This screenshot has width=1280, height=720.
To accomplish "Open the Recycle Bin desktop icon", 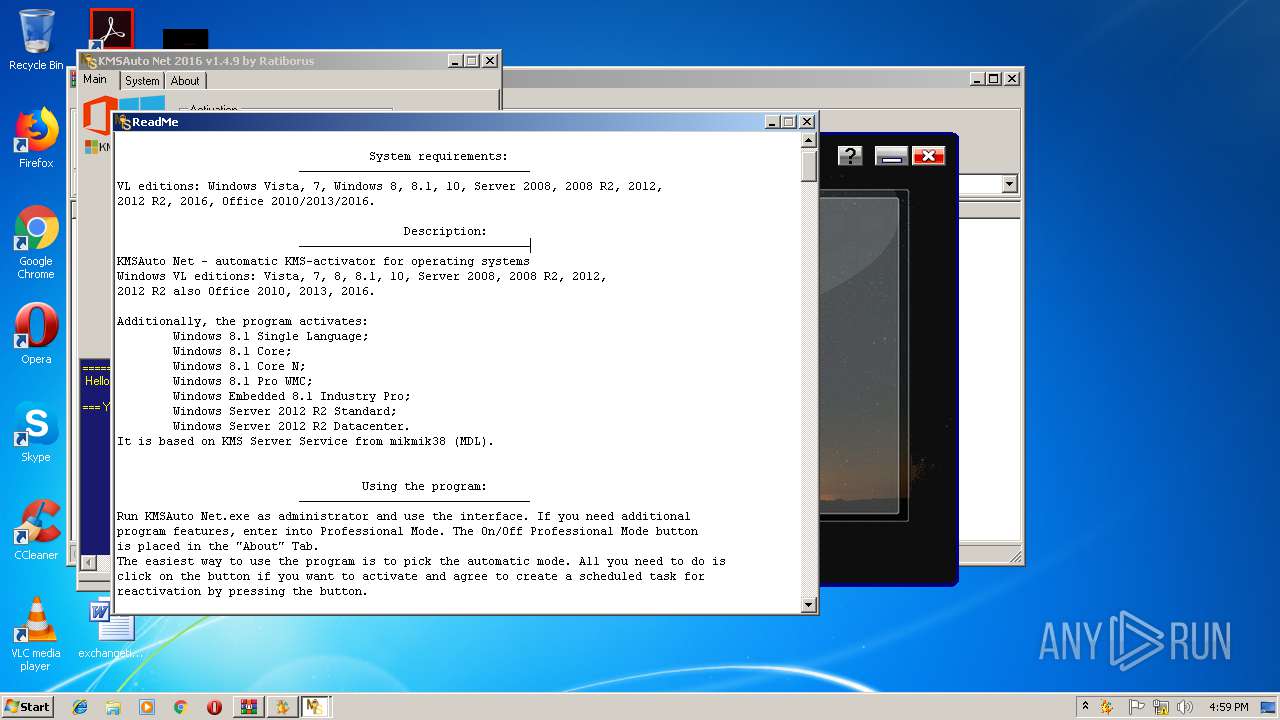I will 36,40.
